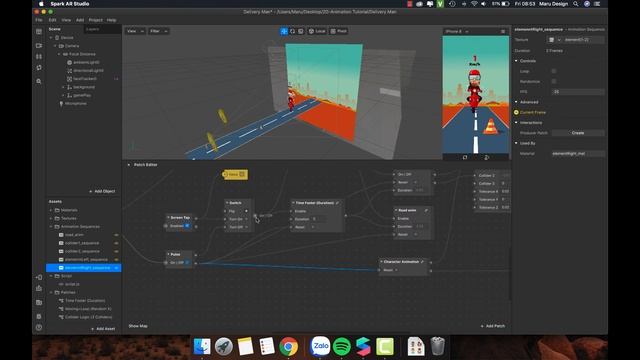
Task: Open the simulator hamburger menu icon
Action: (503, 31)
